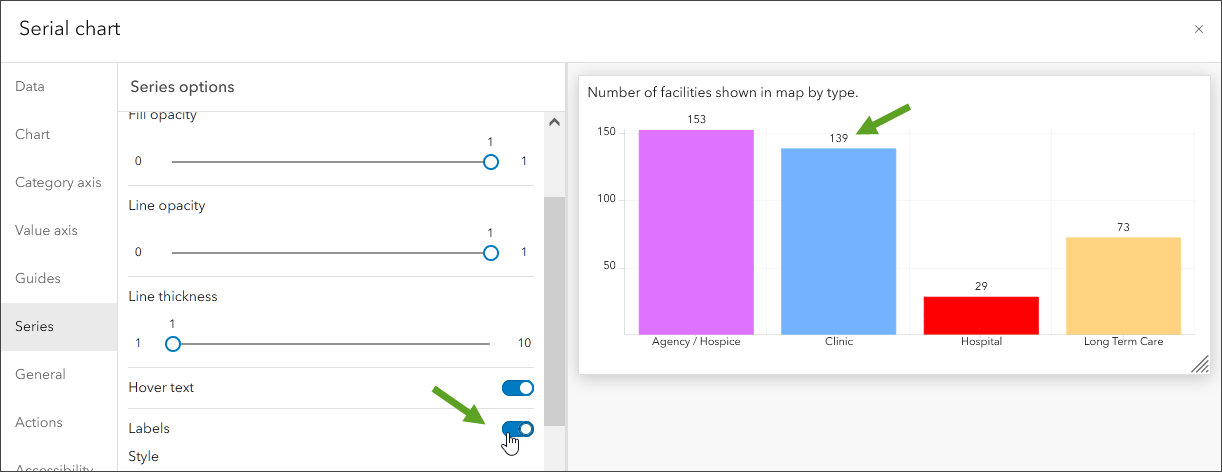Open the Data tab
Image resolution: width=1222 pixels, height=472 pixels.
(x=30, y=87)
